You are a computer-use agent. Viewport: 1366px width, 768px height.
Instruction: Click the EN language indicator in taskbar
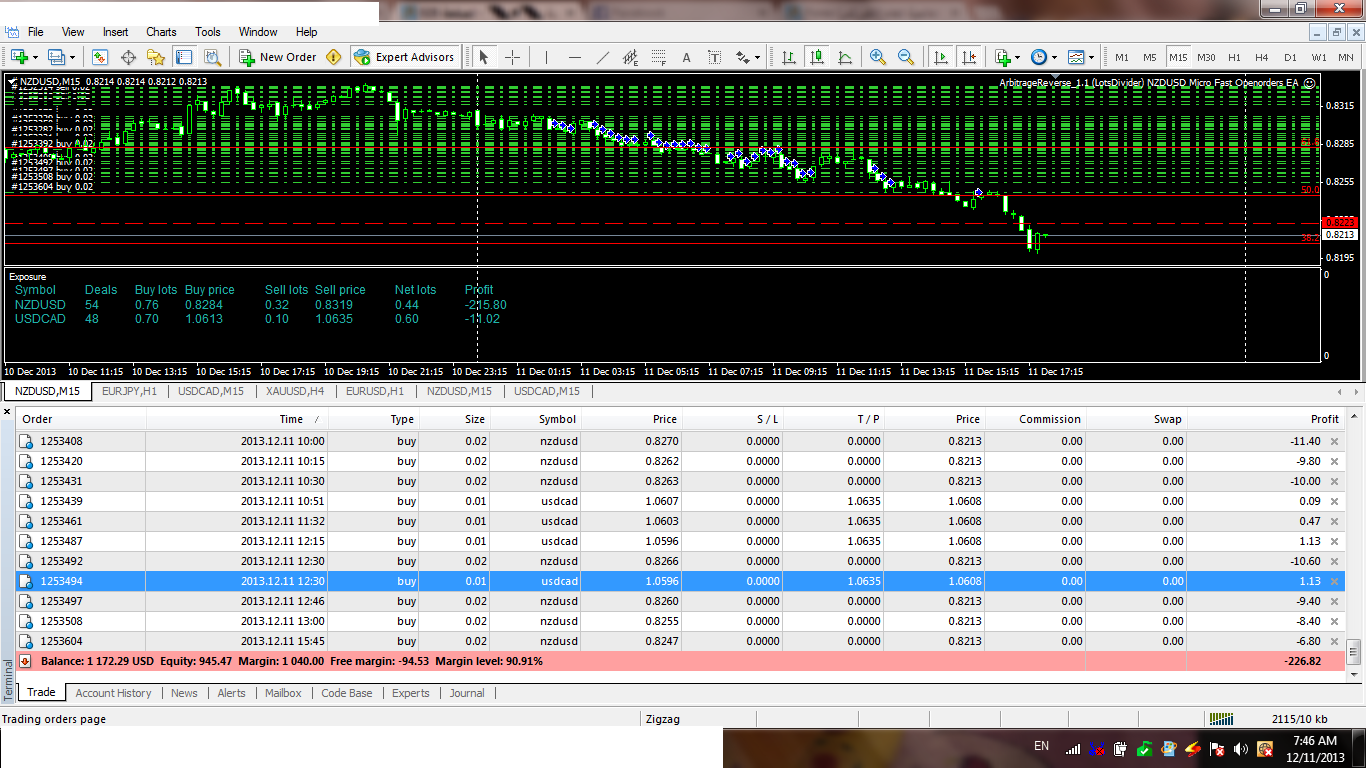tap(1041, 746)
